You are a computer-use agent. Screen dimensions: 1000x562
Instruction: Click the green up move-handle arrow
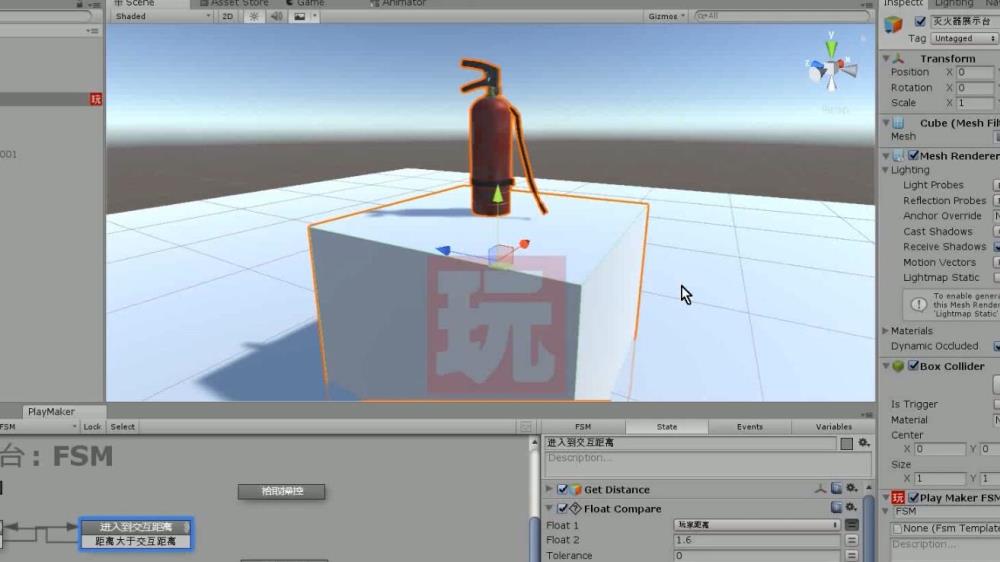497,194
